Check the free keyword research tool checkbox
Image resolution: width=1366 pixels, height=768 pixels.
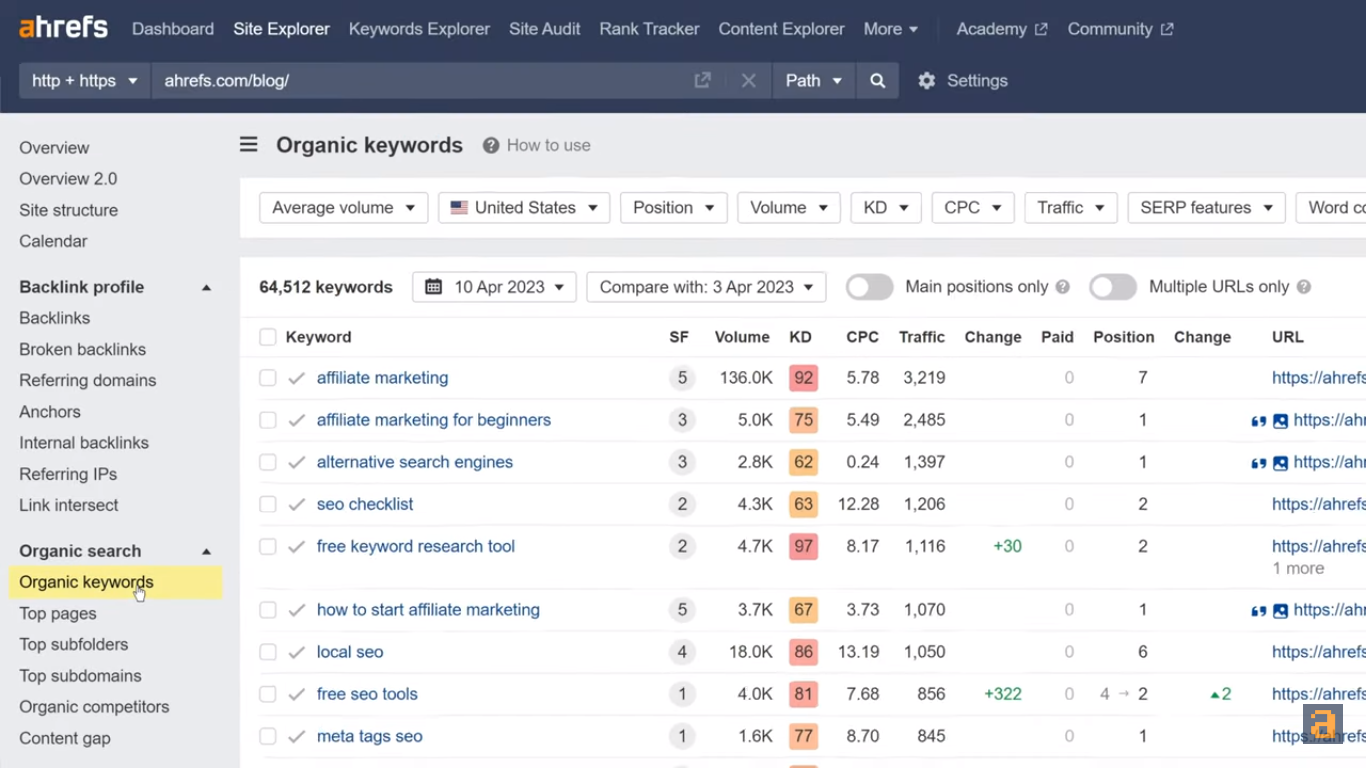click(x=268, y=546)
